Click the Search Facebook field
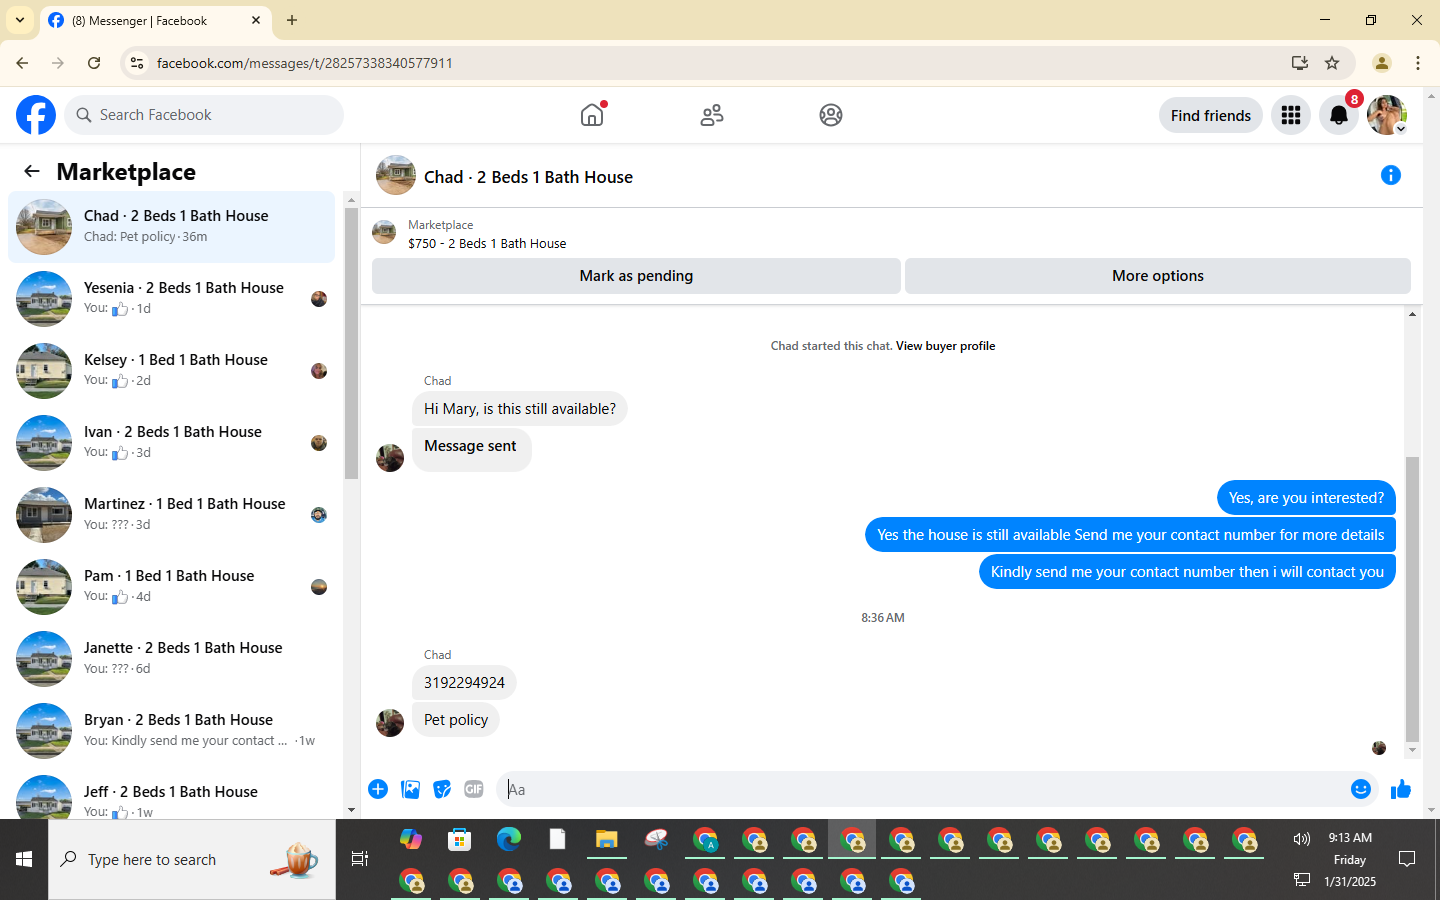The image size is (1440, 900). pos(204,115)
